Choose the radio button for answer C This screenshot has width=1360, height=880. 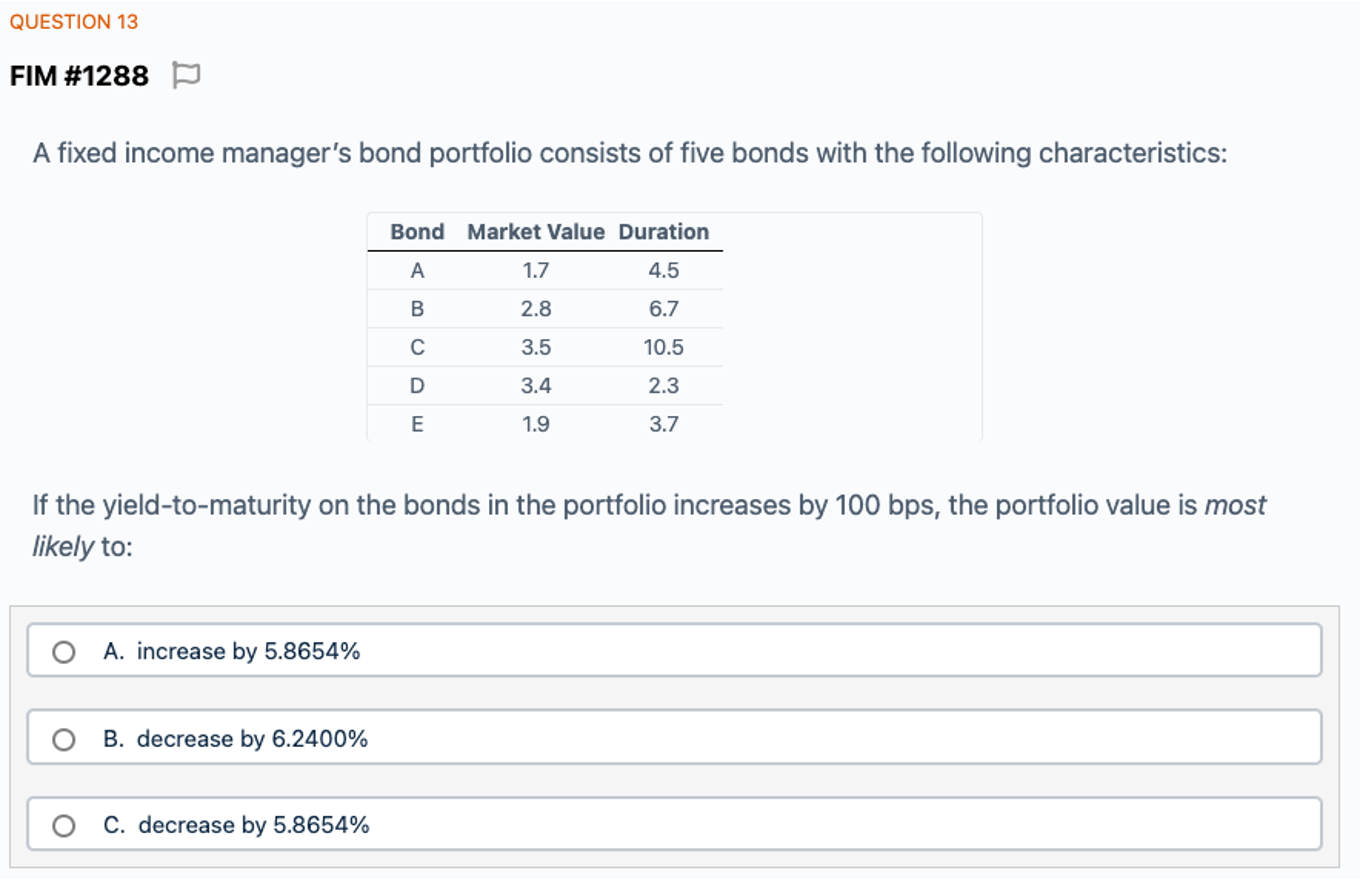(64, 826)
